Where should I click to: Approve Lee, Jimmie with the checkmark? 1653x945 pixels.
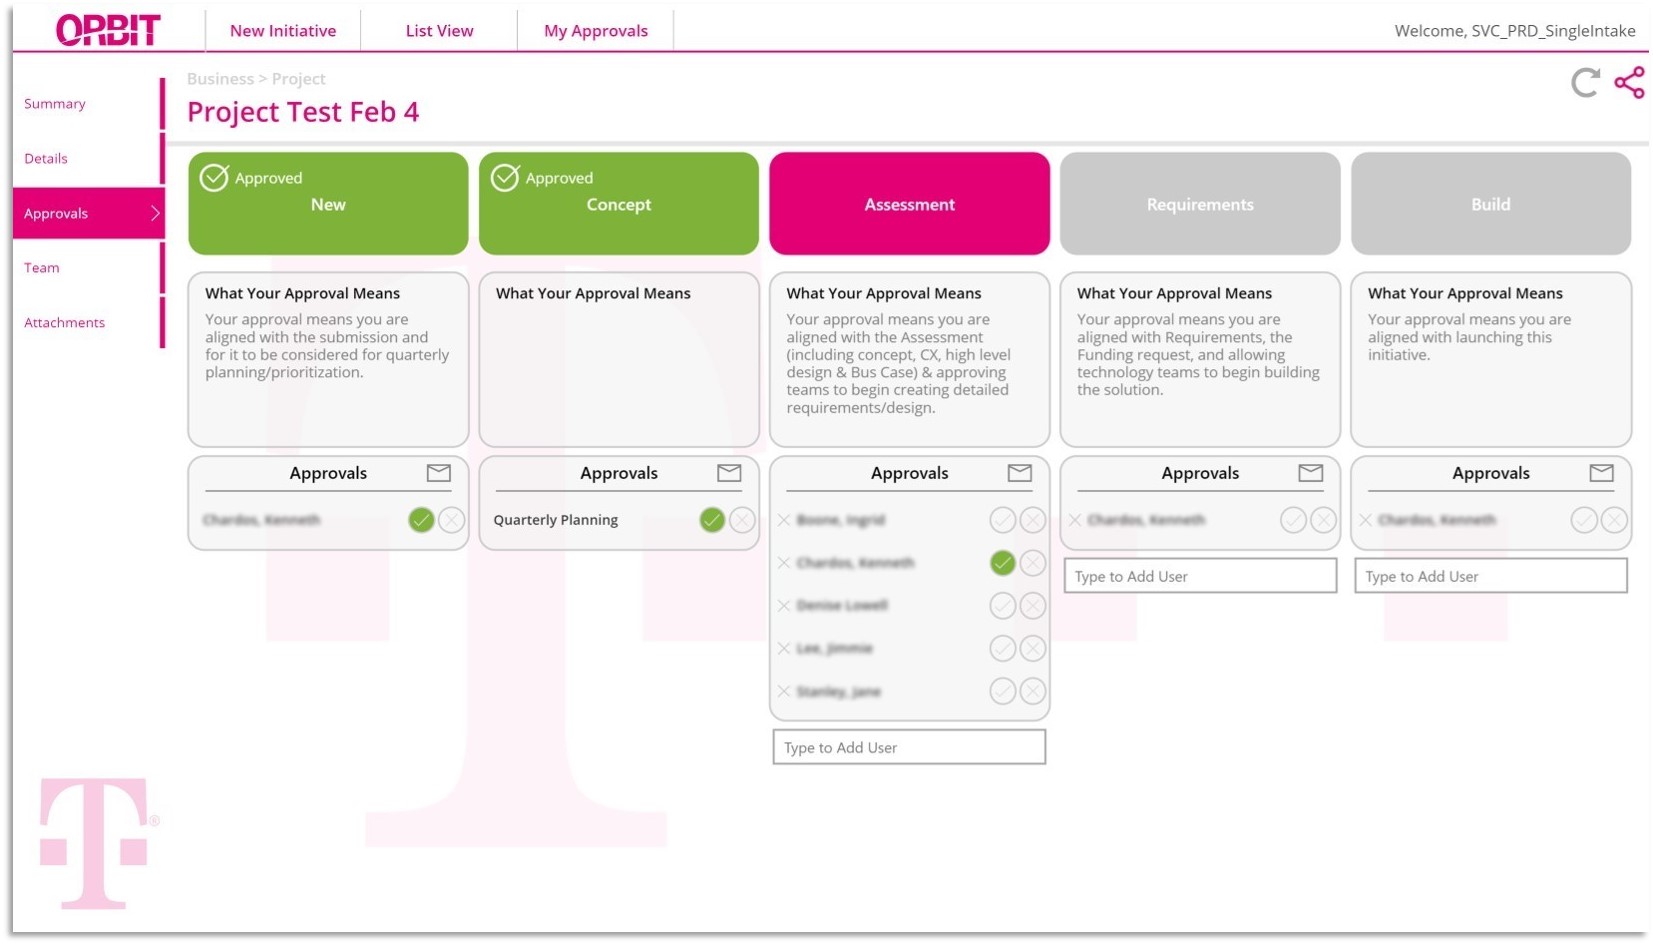point(1002,648)
